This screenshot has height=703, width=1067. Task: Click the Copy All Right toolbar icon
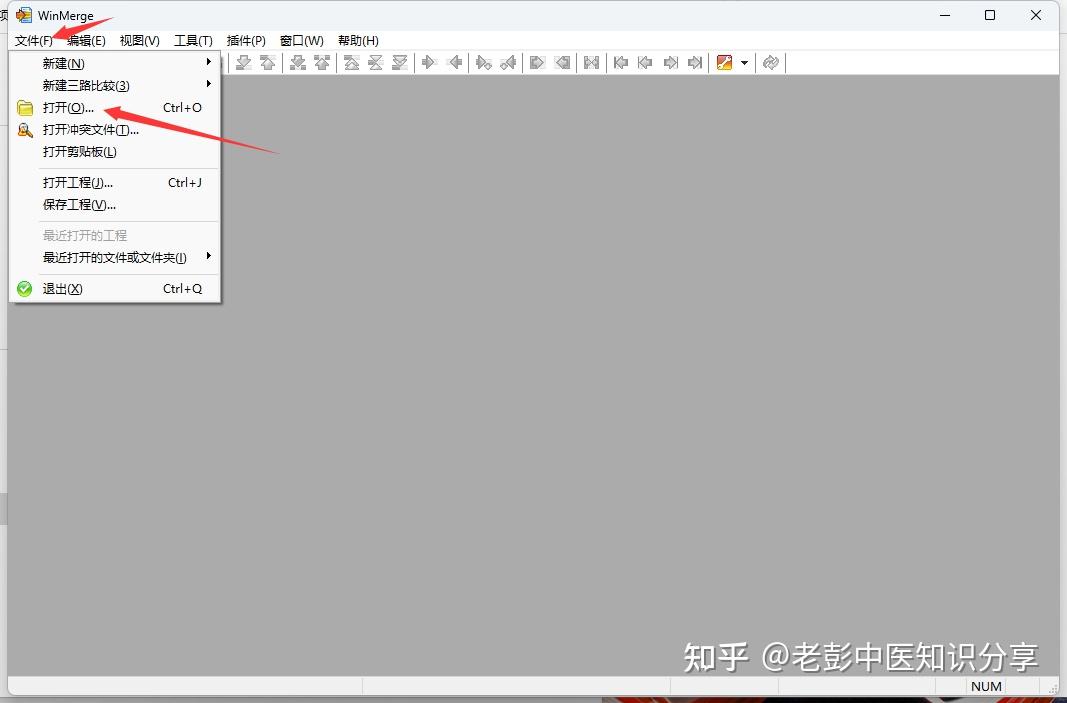(536, 63)
